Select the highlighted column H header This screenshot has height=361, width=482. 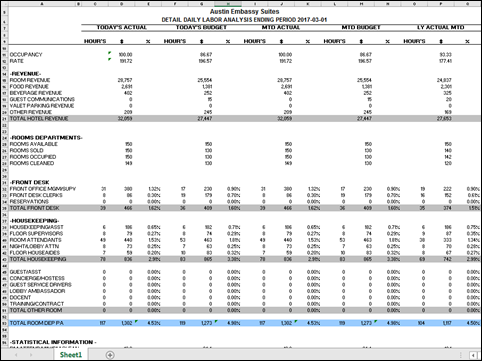pos(228,4)
